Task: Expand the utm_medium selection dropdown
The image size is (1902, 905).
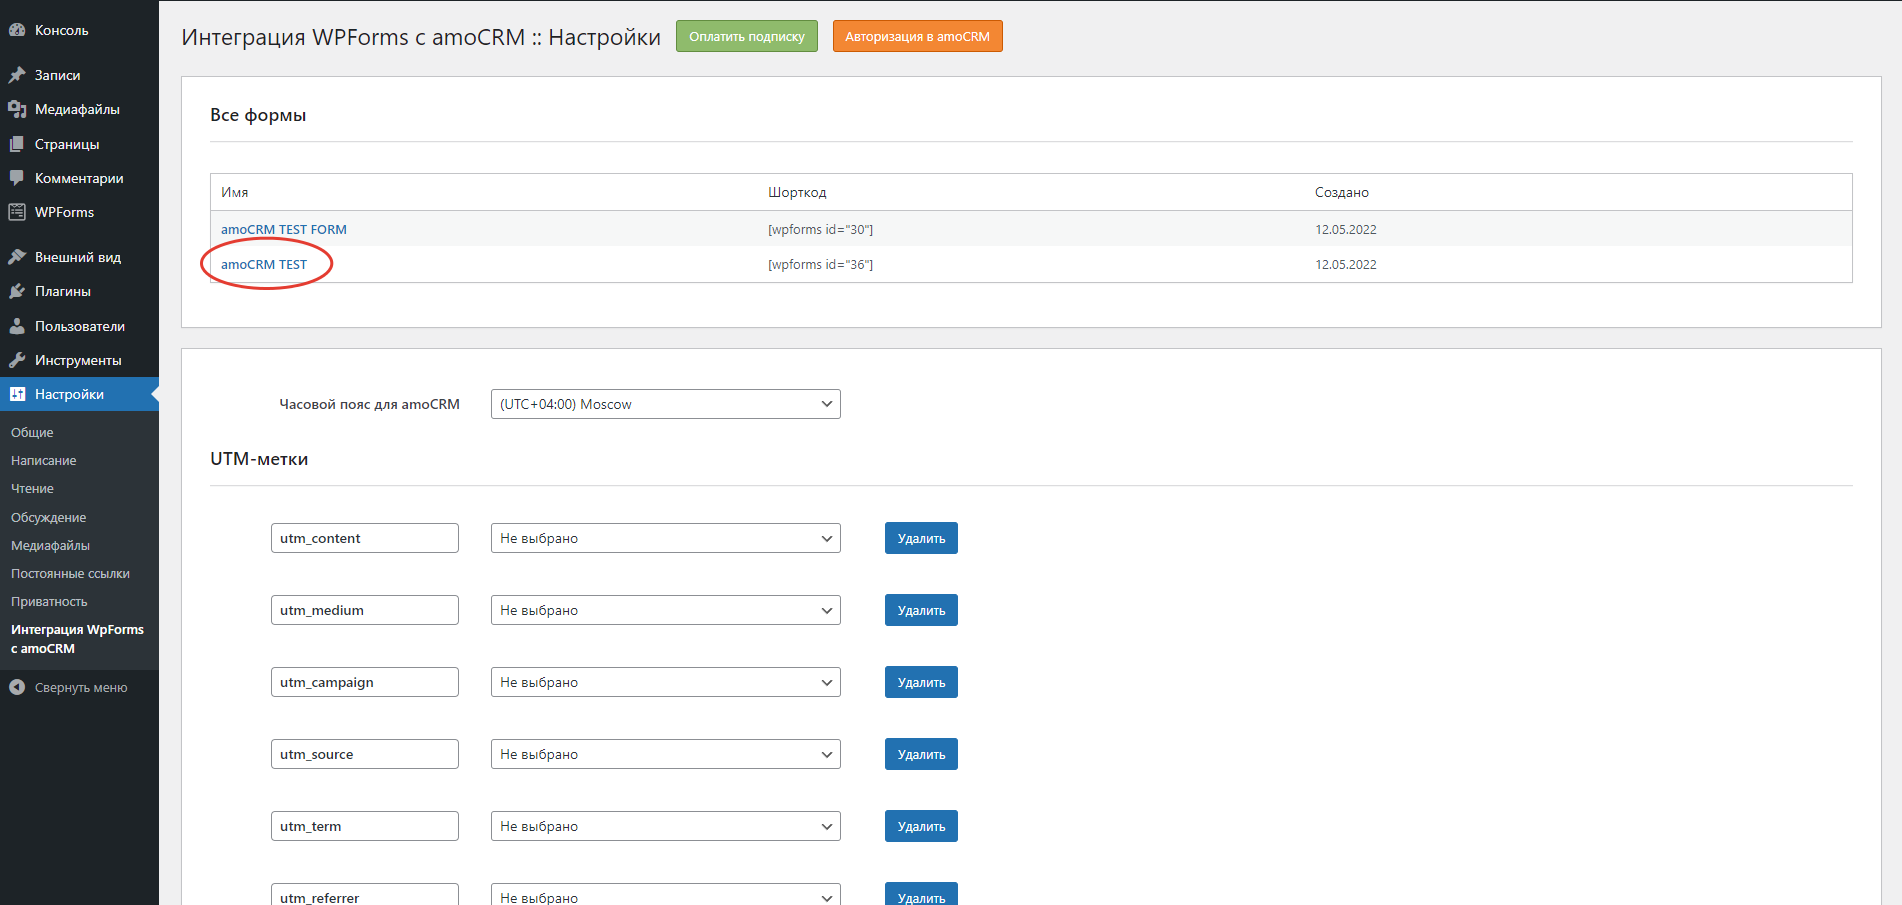Action: (665, 610)
